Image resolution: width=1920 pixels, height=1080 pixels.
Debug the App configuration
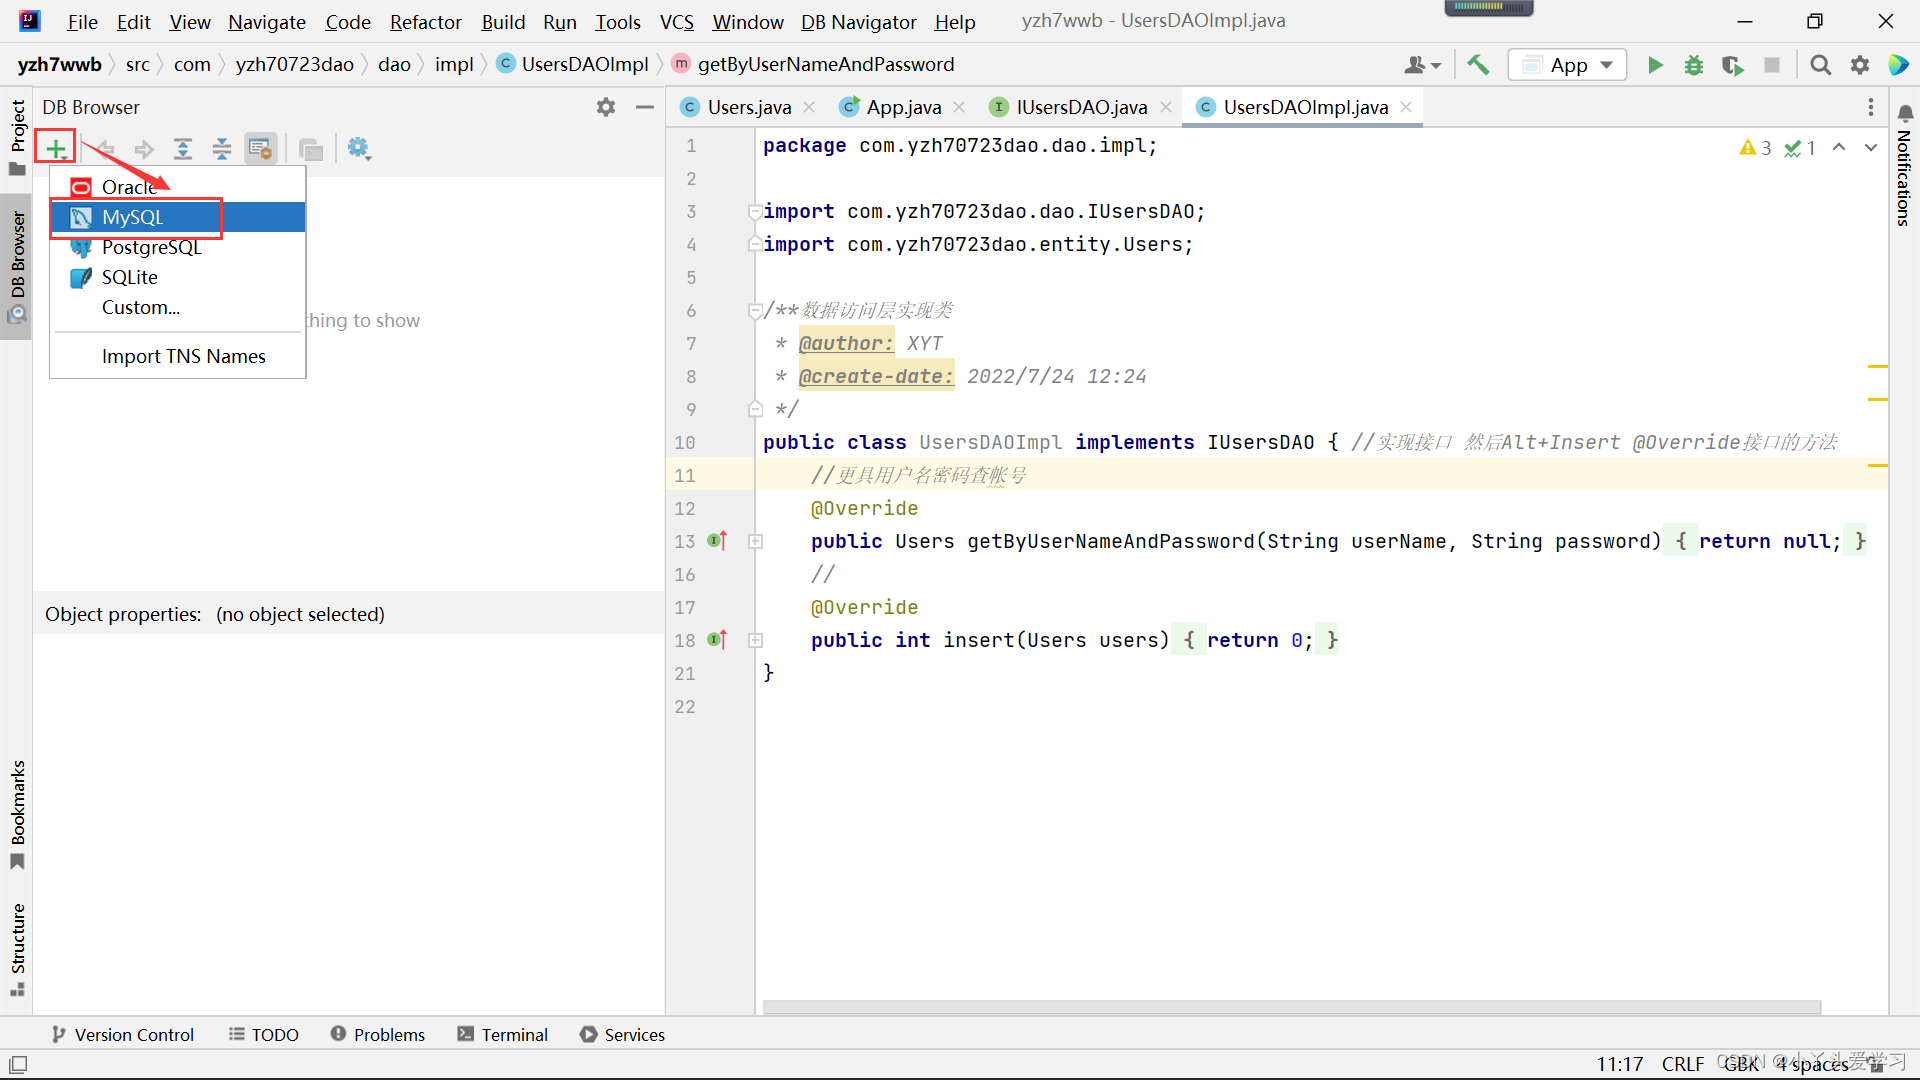tap(1694, 65)
